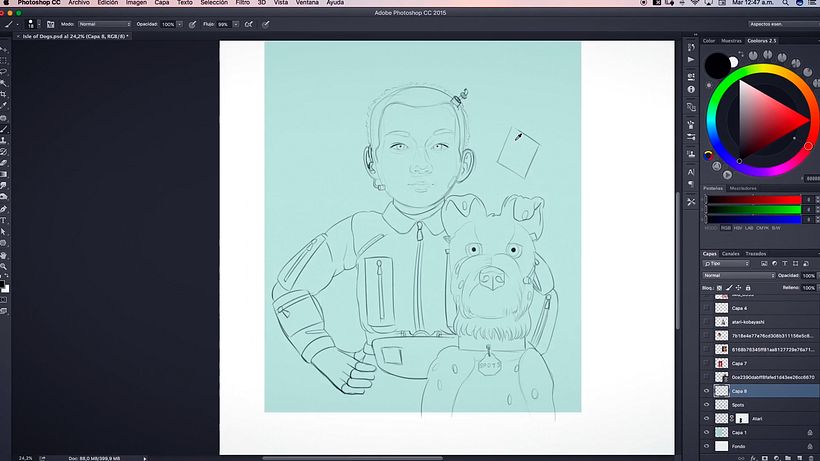Viewport: 820px width, 461px height.
Task: Open the tool preset picker arrow
Action: coord(17,24)
